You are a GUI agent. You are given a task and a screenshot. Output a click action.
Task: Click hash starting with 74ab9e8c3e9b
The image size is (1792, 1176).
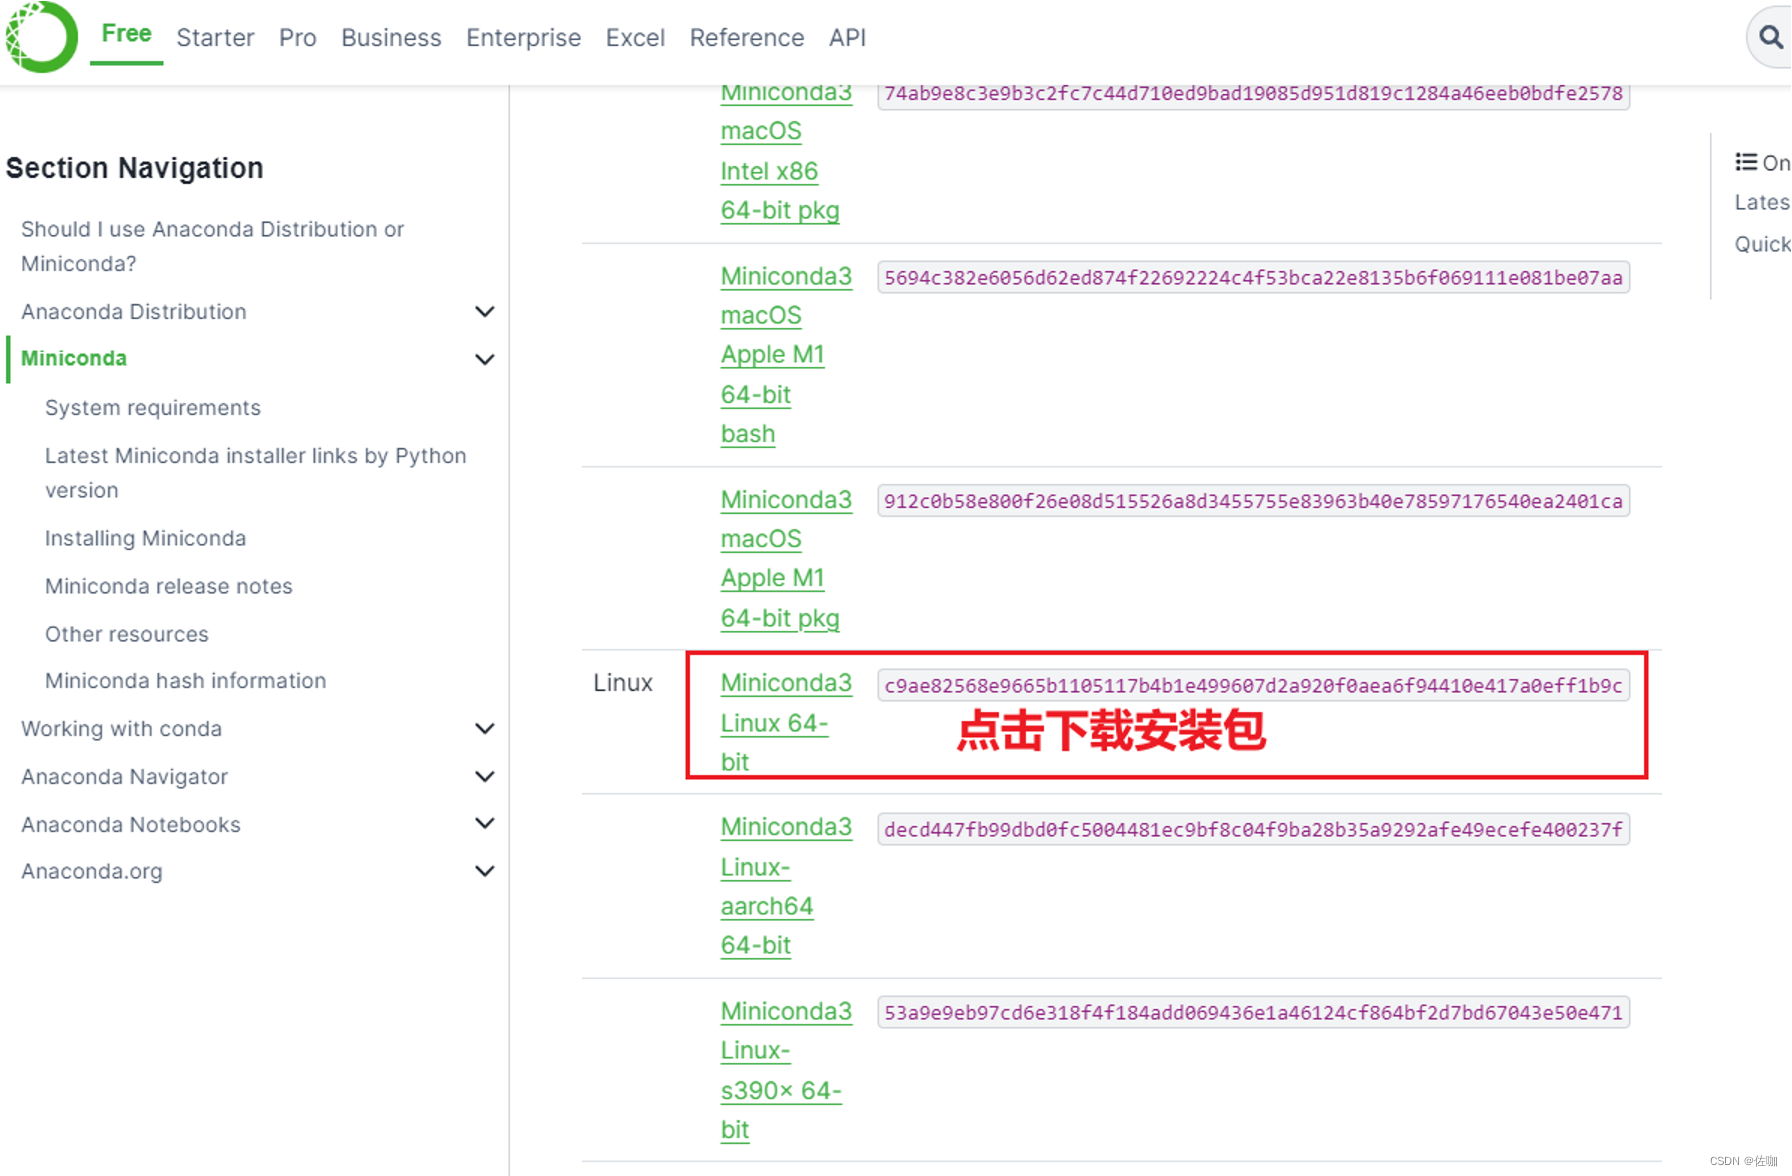coord(1254,93)
